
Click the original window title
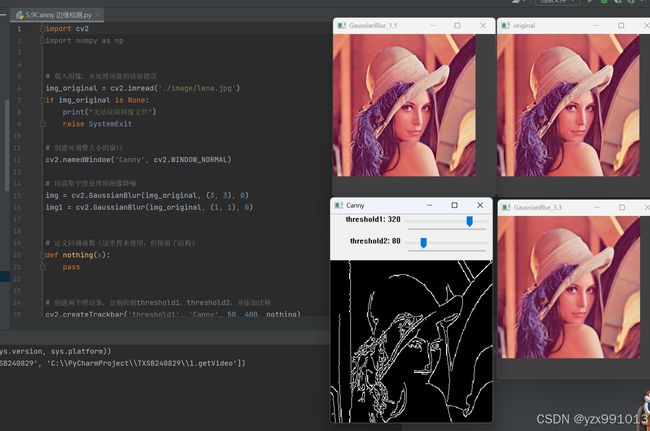click(524, 26)
